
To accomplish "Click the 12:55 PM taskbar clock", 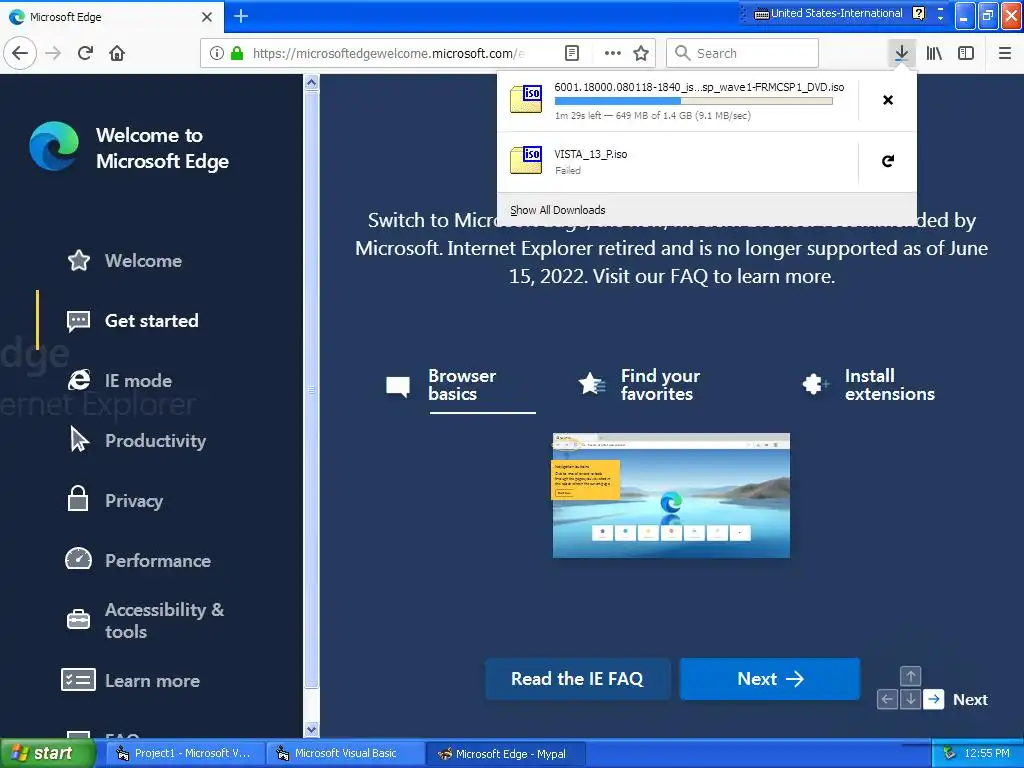I will click(x=987, y=753).
